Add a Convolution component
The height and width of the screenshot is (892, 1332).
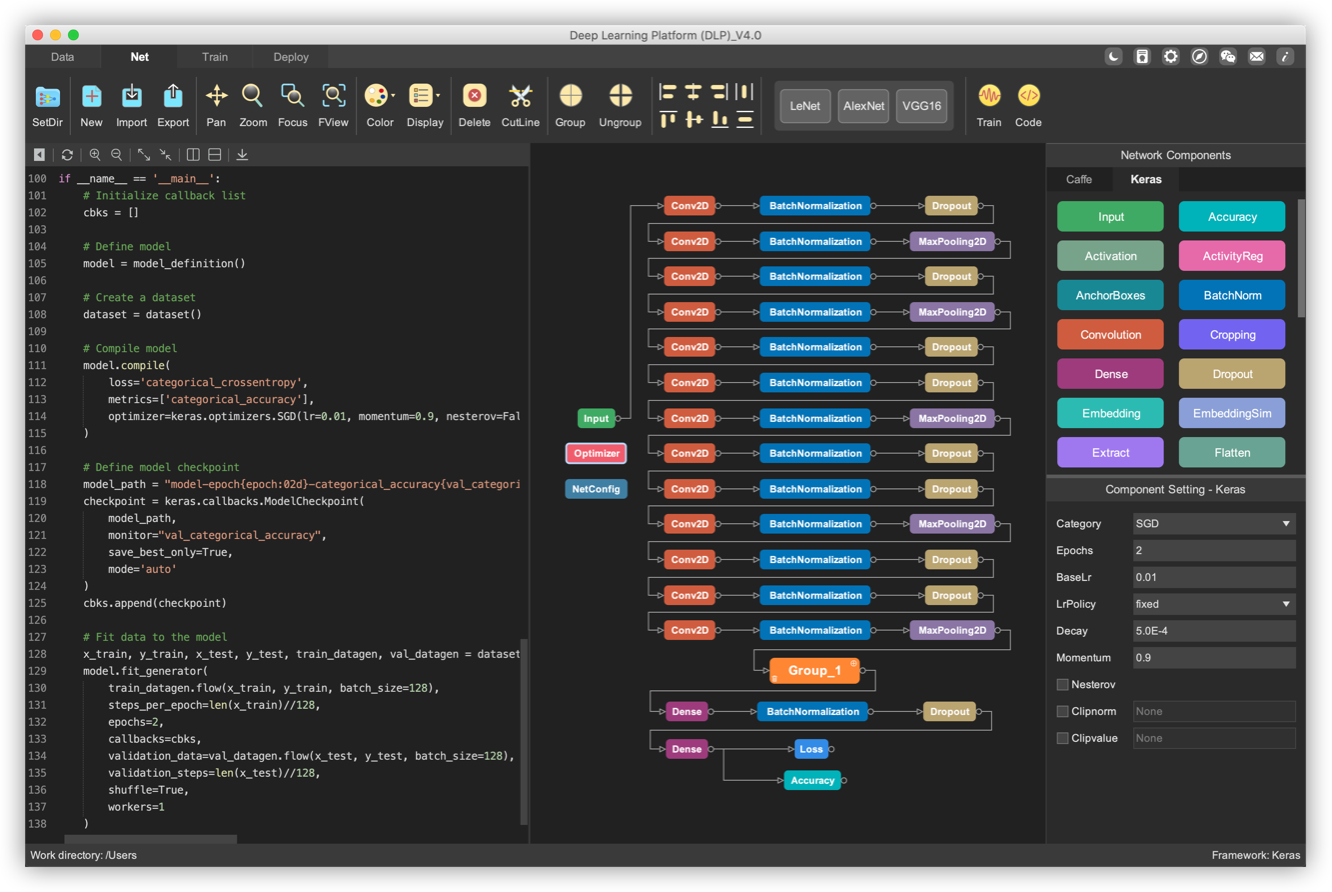tap(1110, 335)
